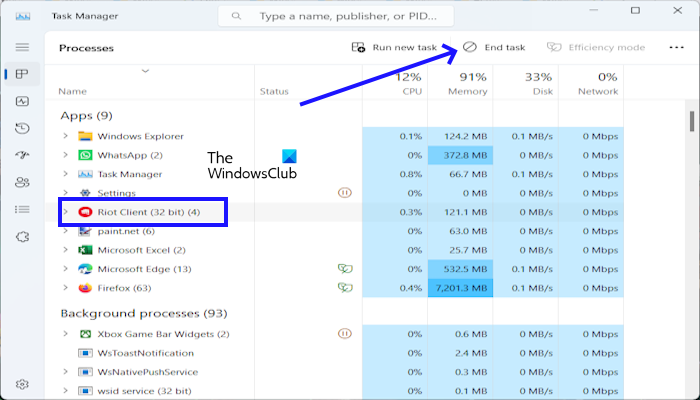Viewport: 700px width, 400px height.
Task: Click the vertical scrollbar thumb
Action: [692, 122]
